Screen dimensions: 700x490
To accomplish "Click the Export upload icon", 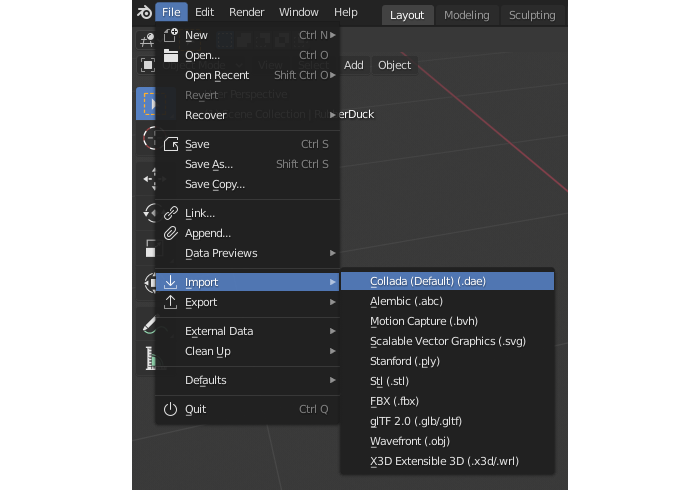I will pyautogui.click(x=170, y=302).
